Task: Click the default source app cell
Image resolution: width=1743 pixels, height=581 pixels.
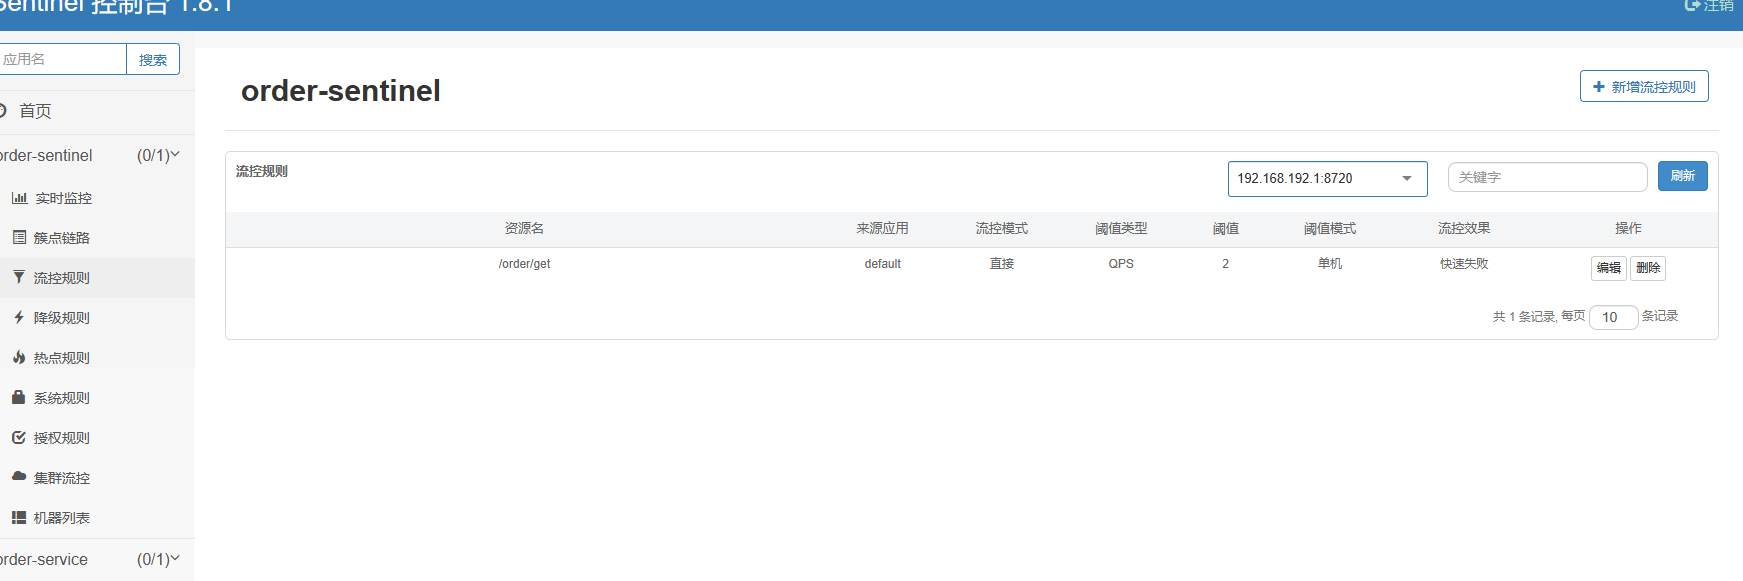Action: (882, 264)
